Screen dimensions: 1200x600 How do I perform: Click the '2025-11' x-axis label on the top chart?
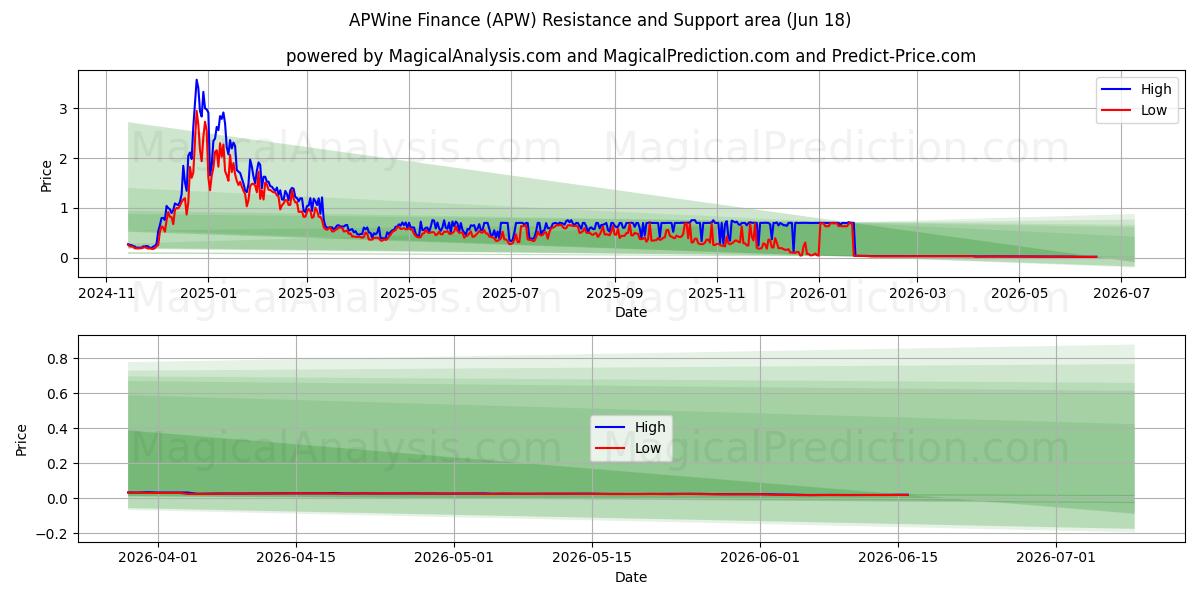(x=717, y=293)
